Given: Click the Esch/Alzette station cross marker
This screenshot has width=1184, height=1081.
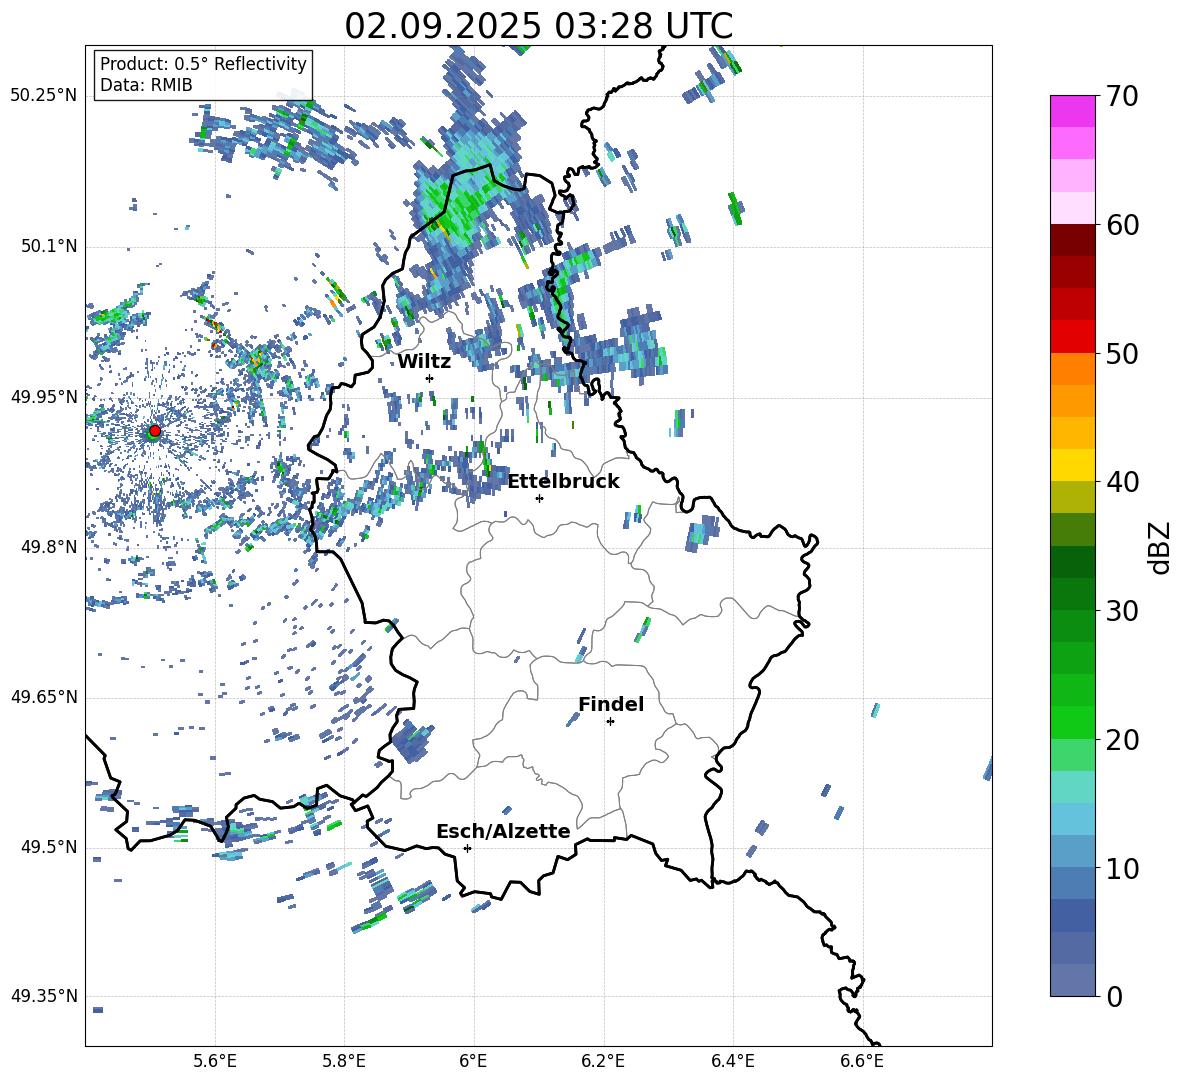Looking at the screenshot, I should tap(467, 848).
